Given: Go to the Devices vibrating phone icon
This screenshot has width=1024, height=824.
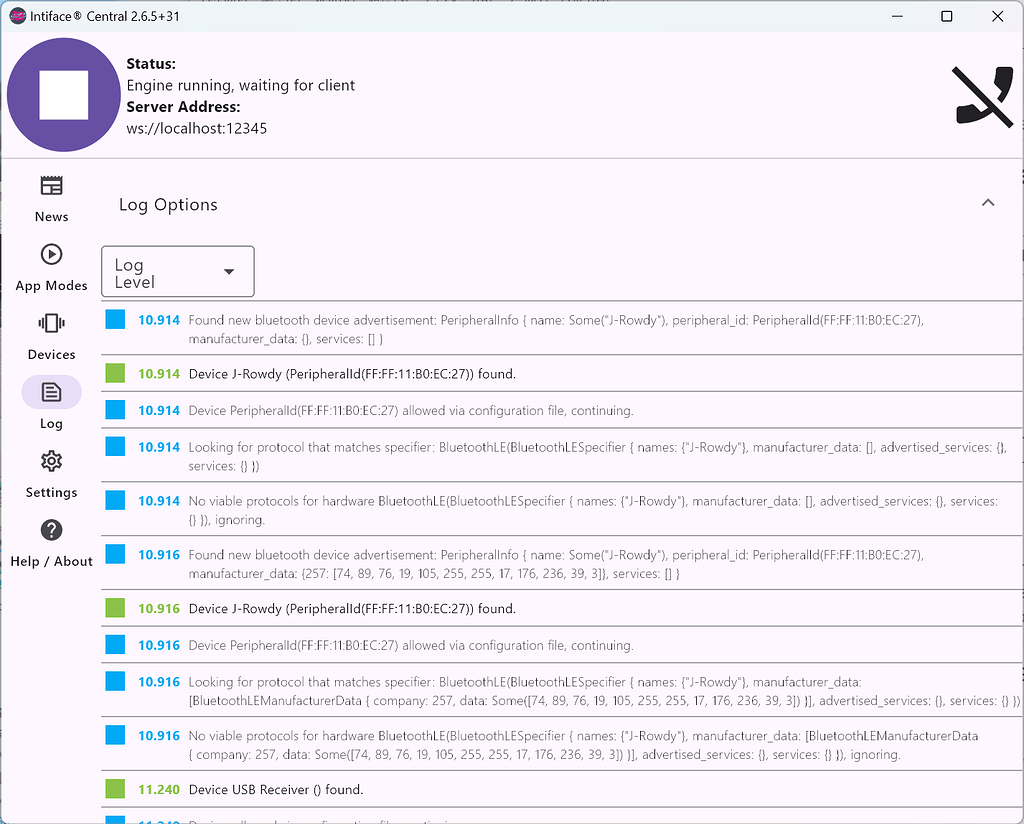Looking at the screenshot, I should [x=51, y=323].
